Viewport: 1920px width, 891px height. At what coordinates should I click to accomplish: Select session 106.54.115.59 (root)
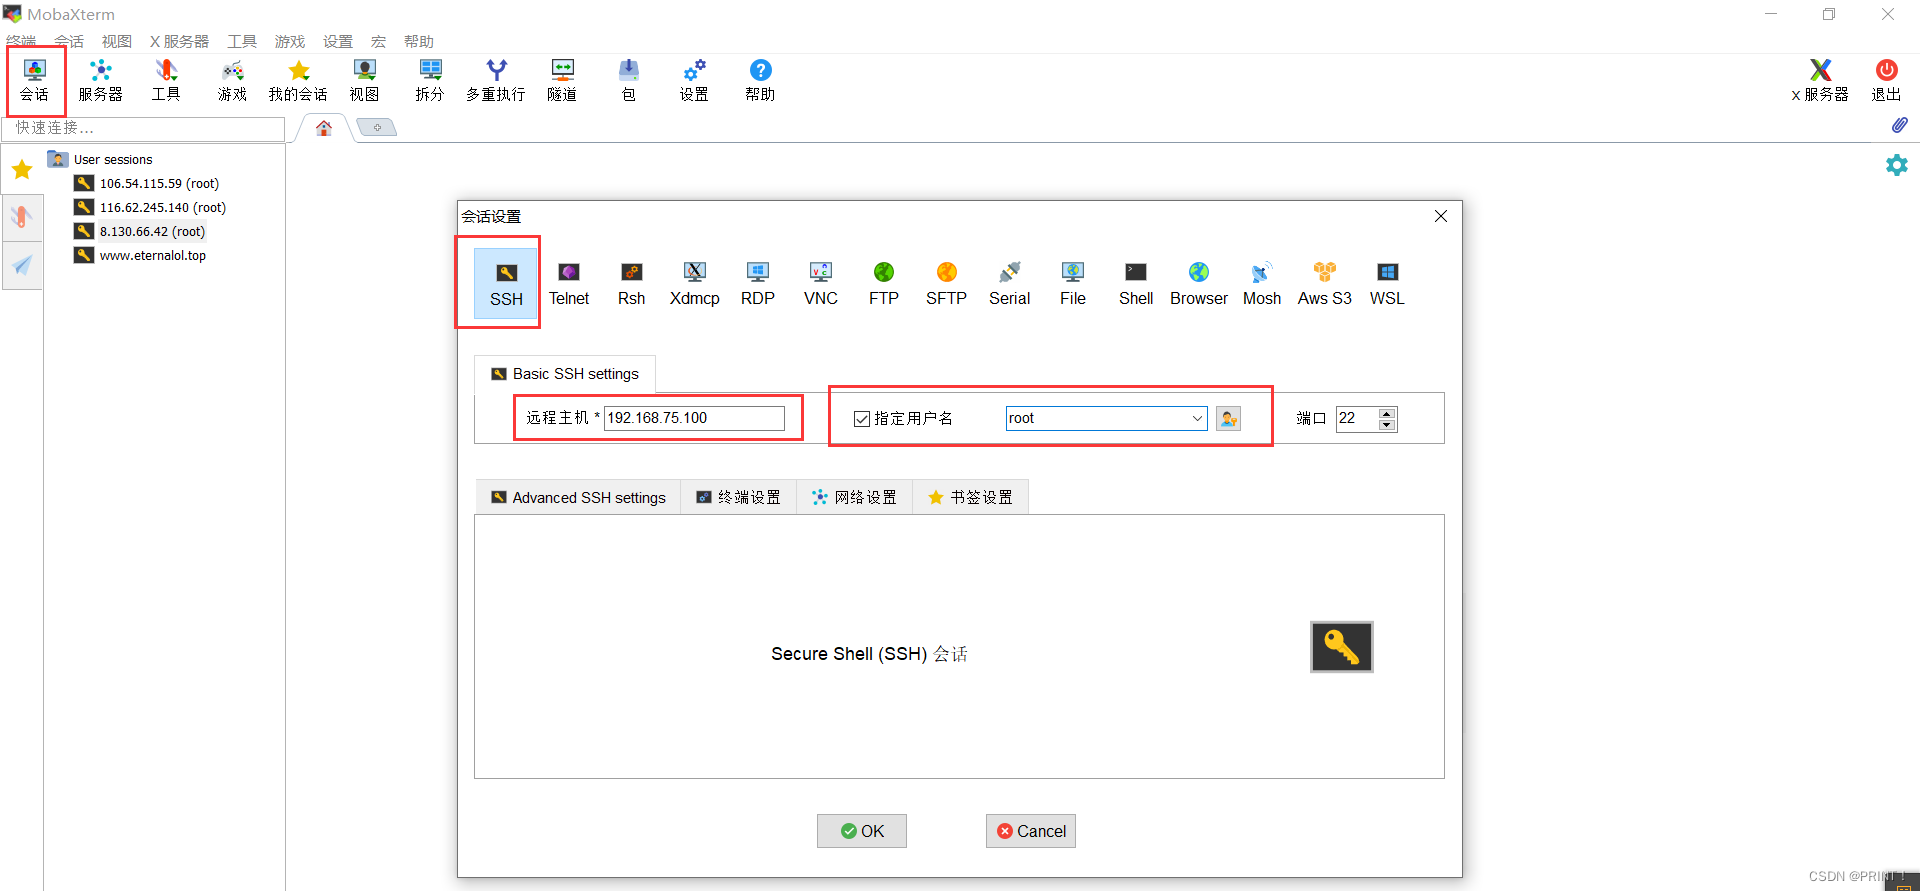(159, 183)
